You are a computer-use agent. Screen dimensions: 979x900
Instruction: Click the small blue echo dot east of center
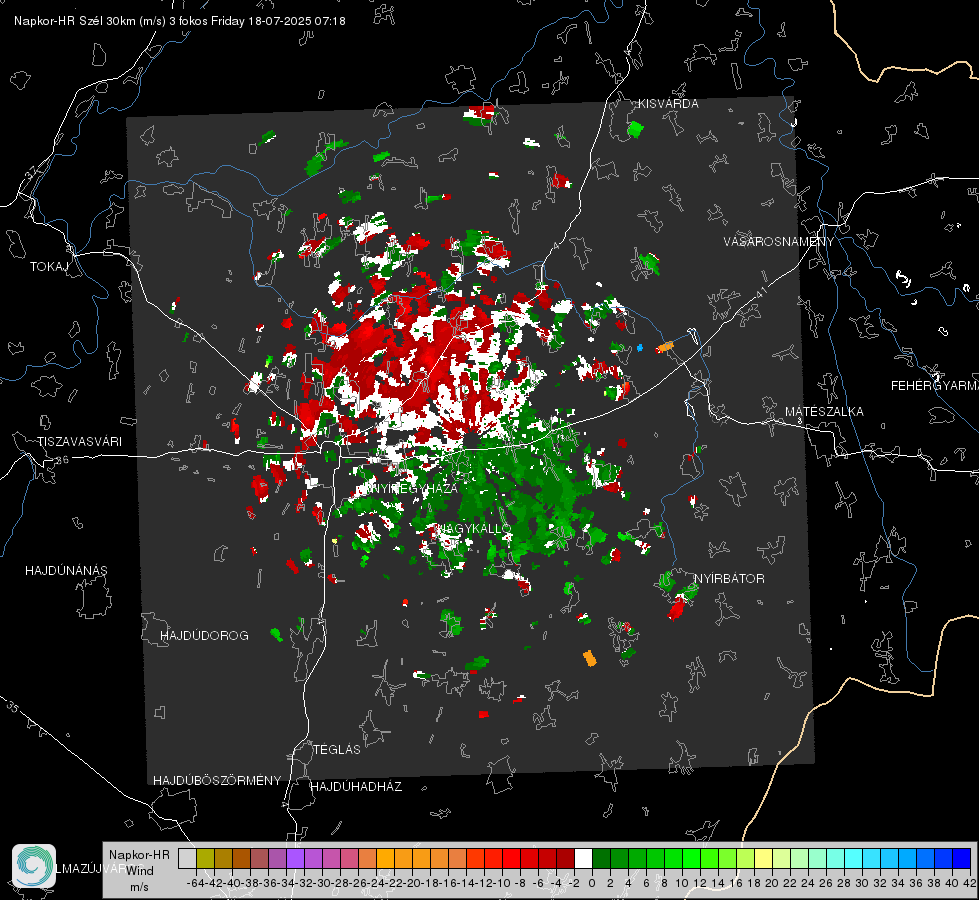click(640, 348)
